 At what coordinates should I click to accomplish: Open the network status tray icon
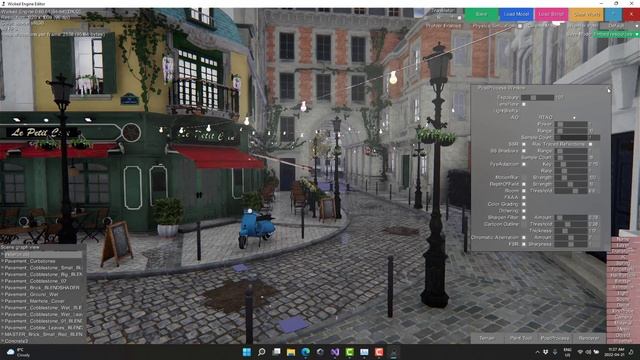[580, 352]
